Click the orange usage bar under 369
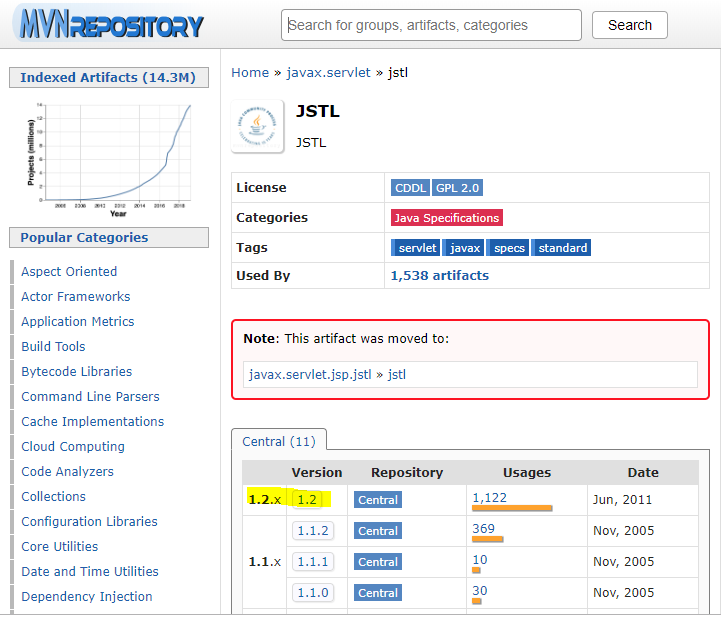 (487, 539)
